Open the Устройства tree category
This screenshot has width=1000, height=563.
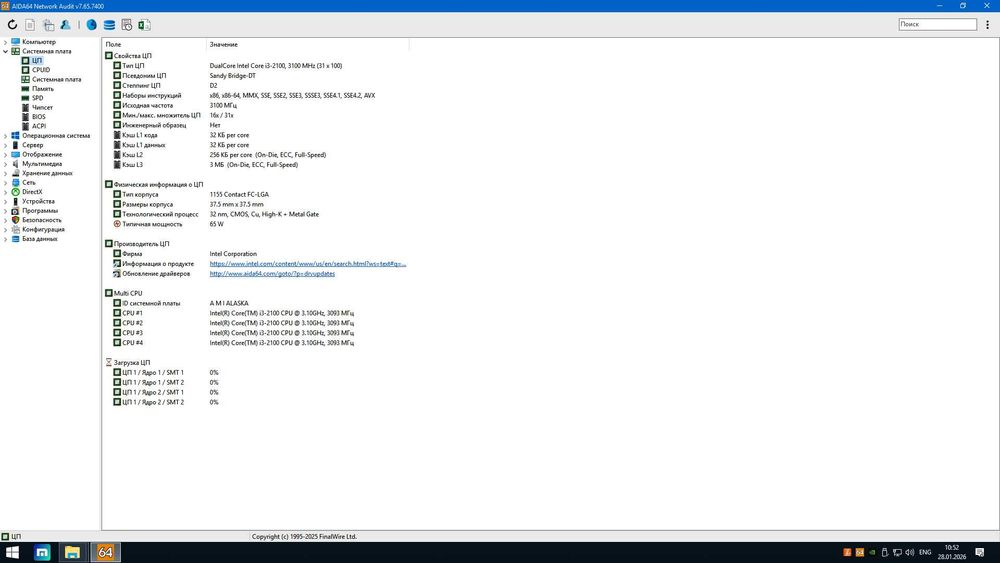[x=38, y=201]
